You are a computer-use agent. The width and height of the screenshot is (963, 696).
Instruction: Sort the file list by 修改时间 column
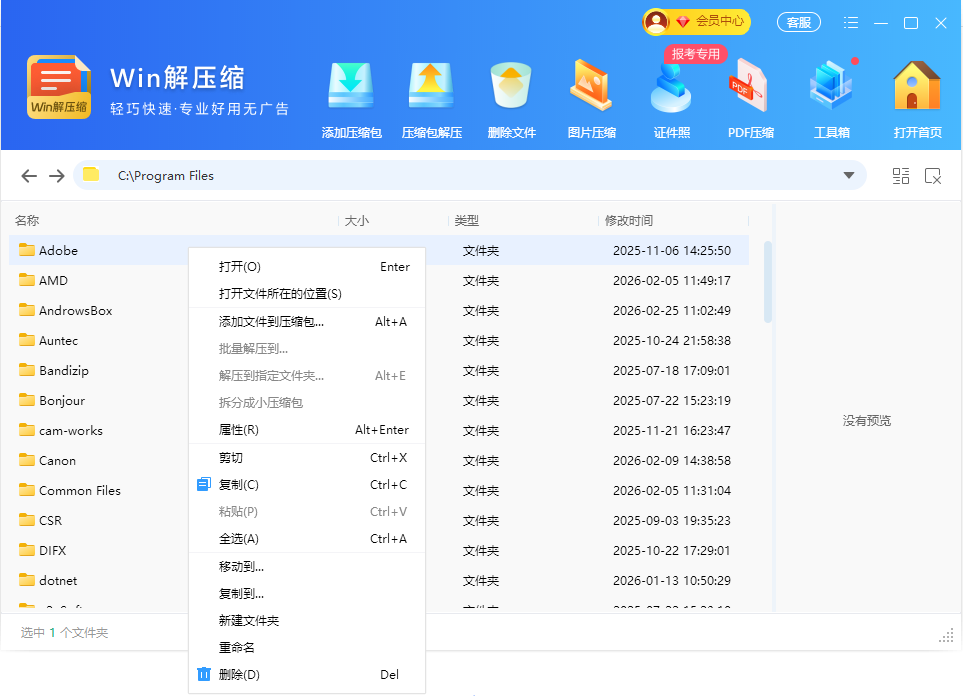point(628,221)
